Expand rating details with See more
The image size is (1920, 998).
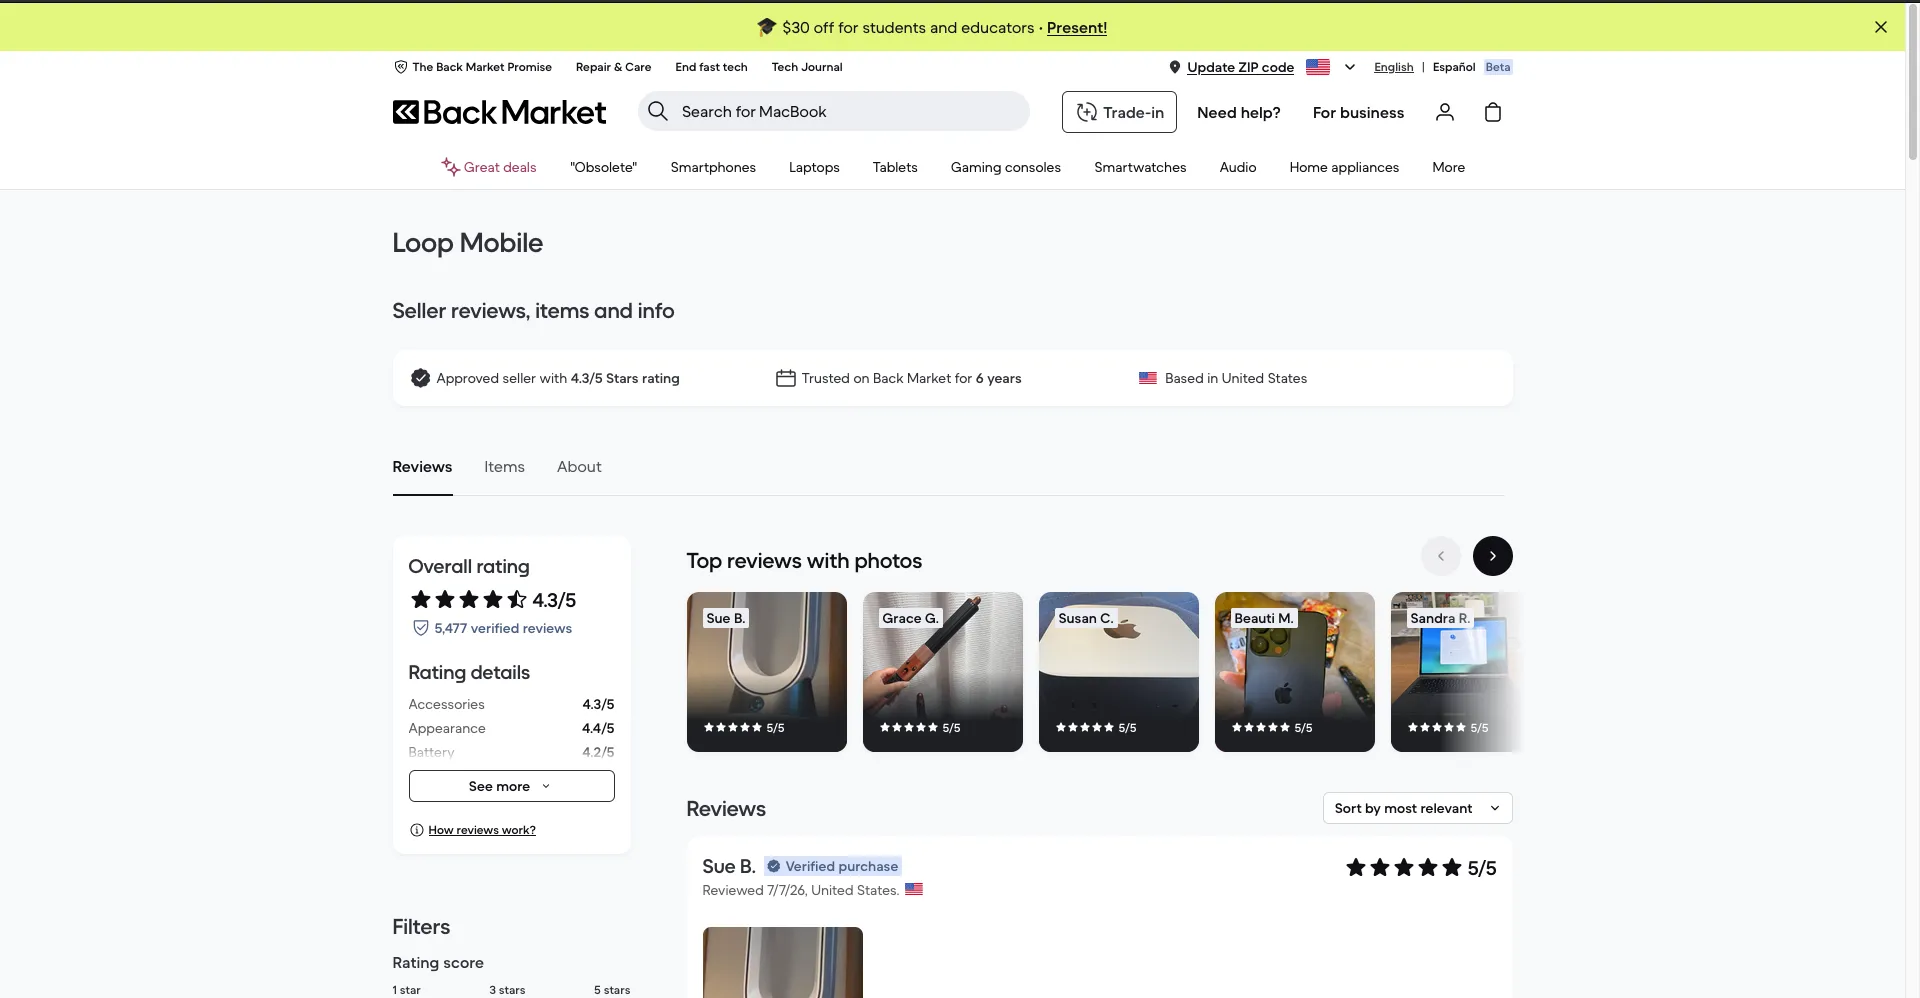pos(511,786)
